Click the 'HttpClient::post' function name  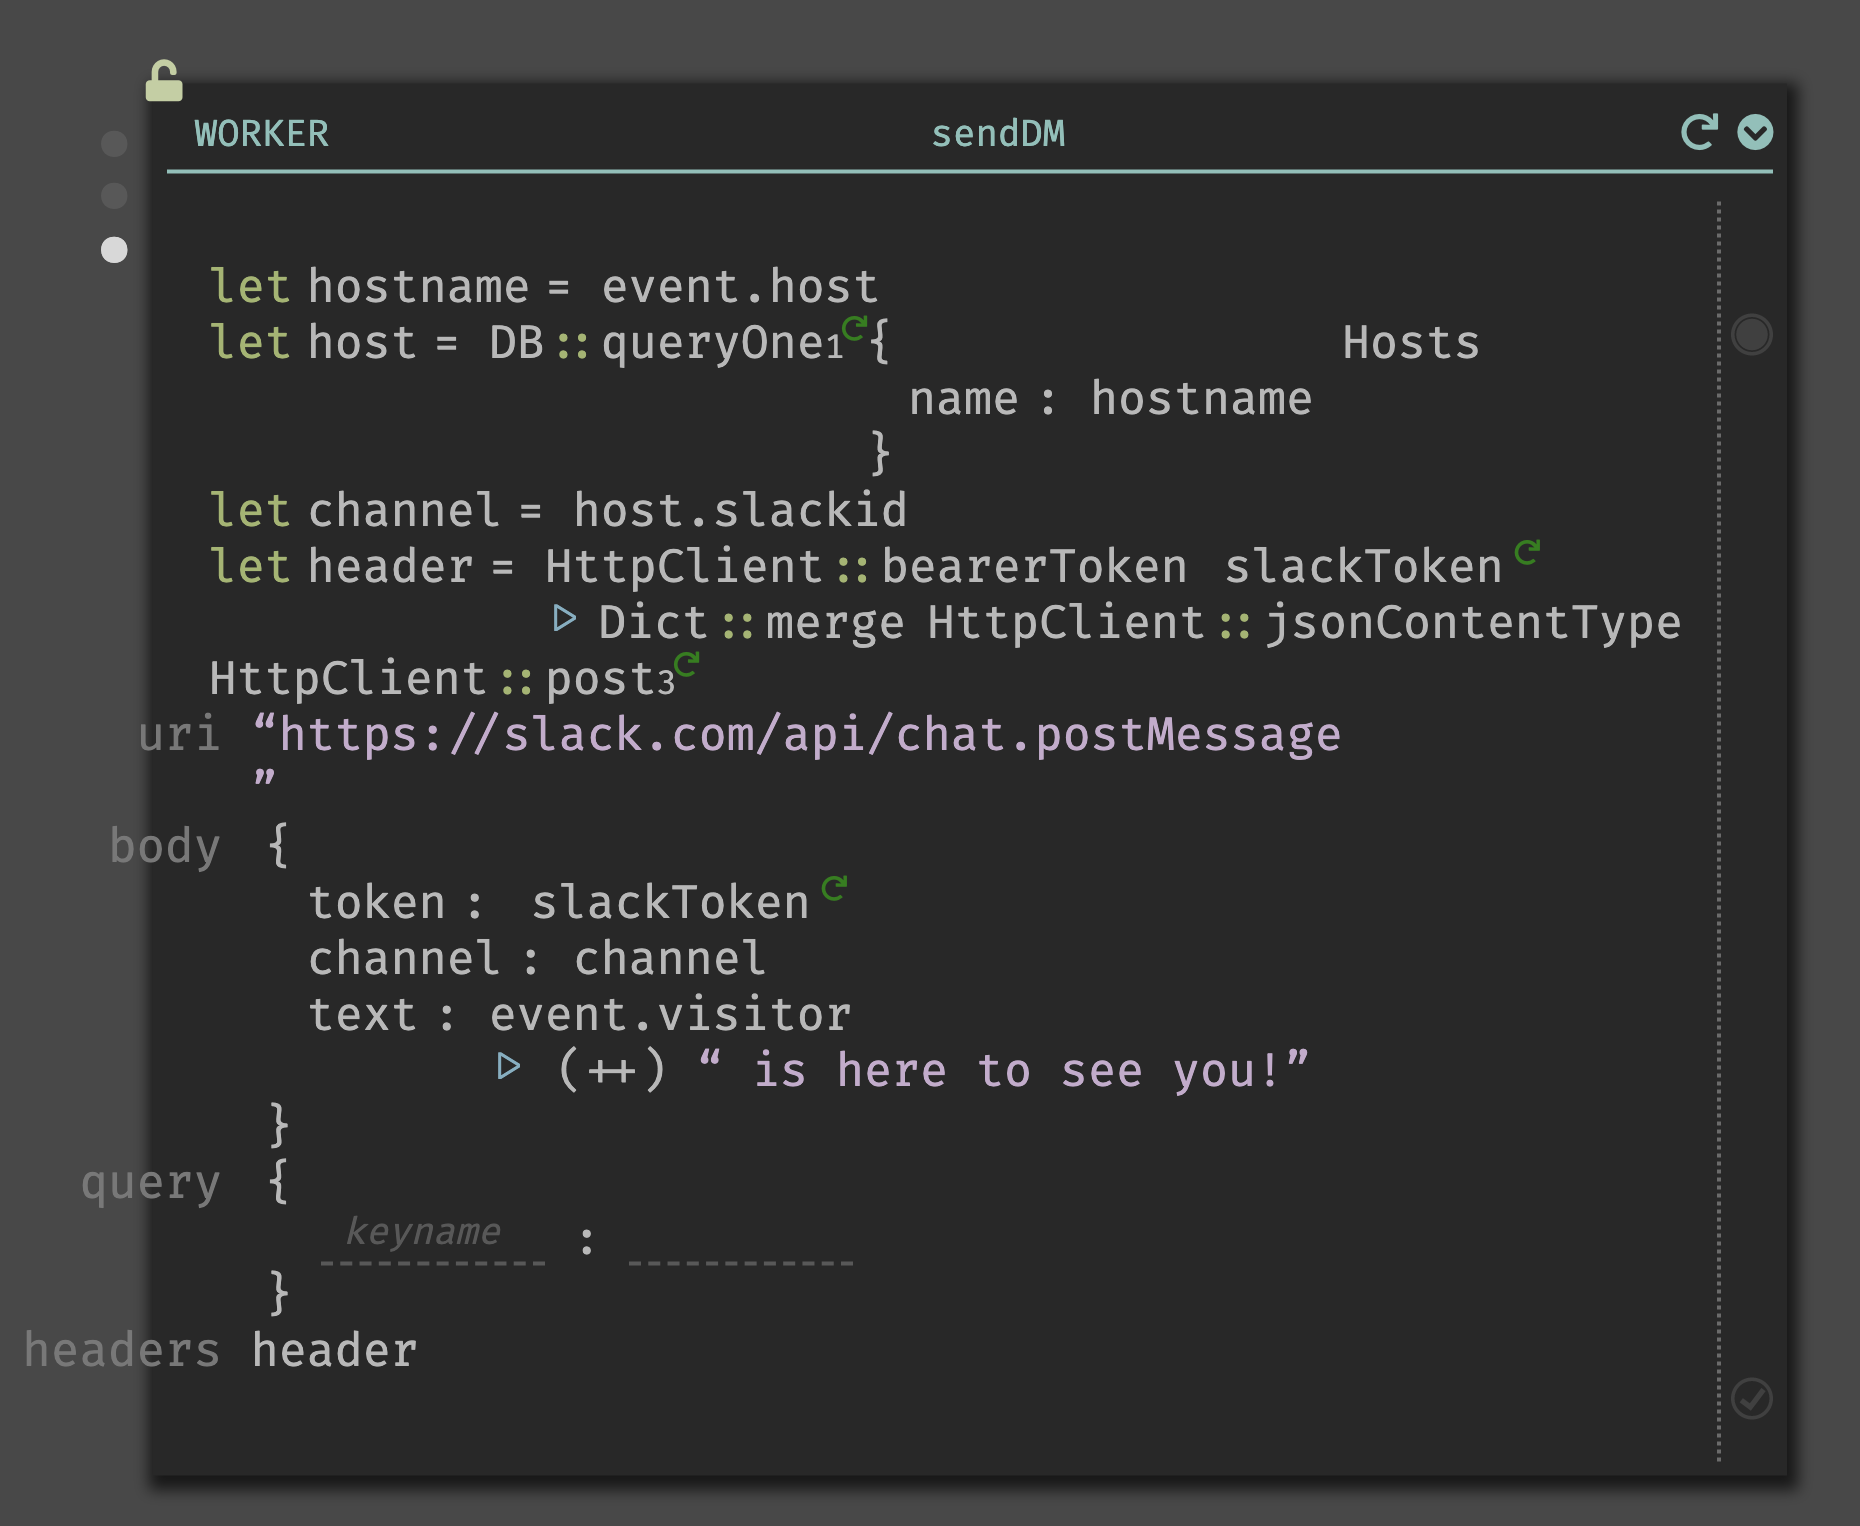(x=441, y=679)
